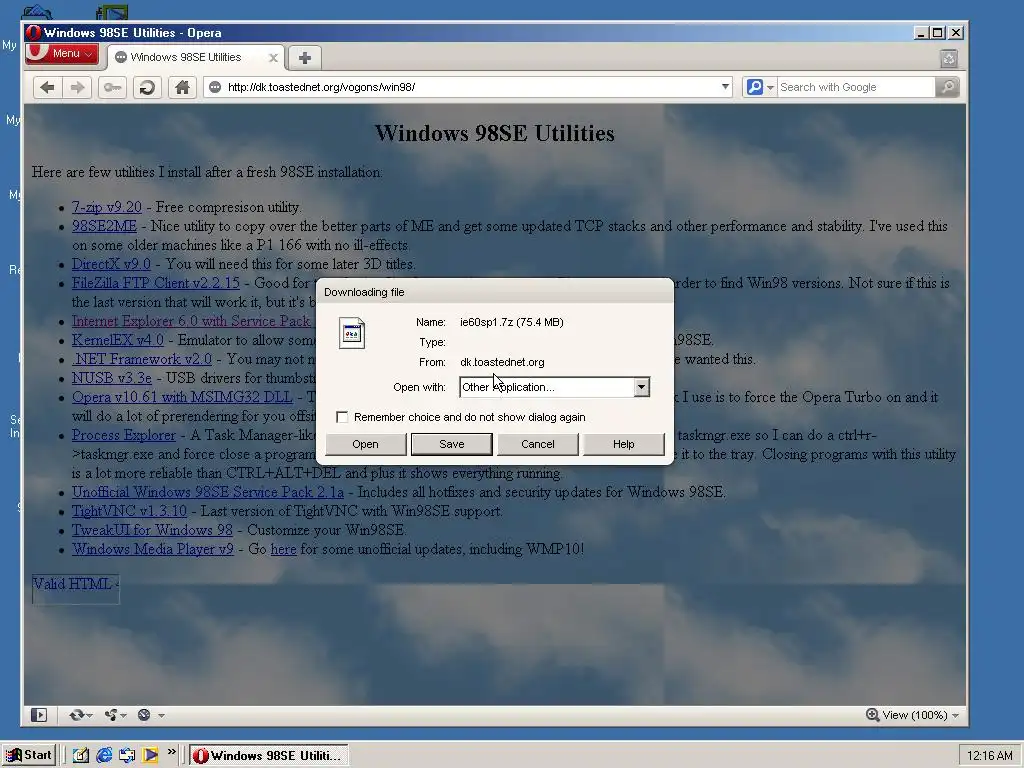This screenshot has height=768, width=1024.
Task: Open the TightVNC v1.3.10 link
Action: (x=129, y=511)
